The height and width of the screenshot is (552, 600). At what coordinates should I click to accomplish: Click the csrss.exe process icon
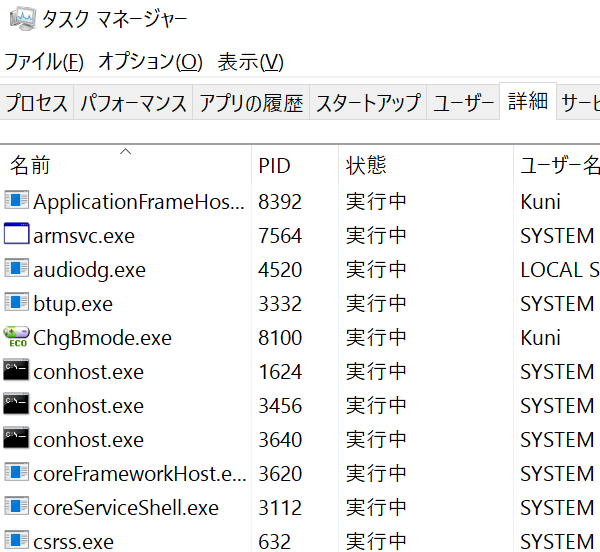pyautogui.click(x=16, y=540)
